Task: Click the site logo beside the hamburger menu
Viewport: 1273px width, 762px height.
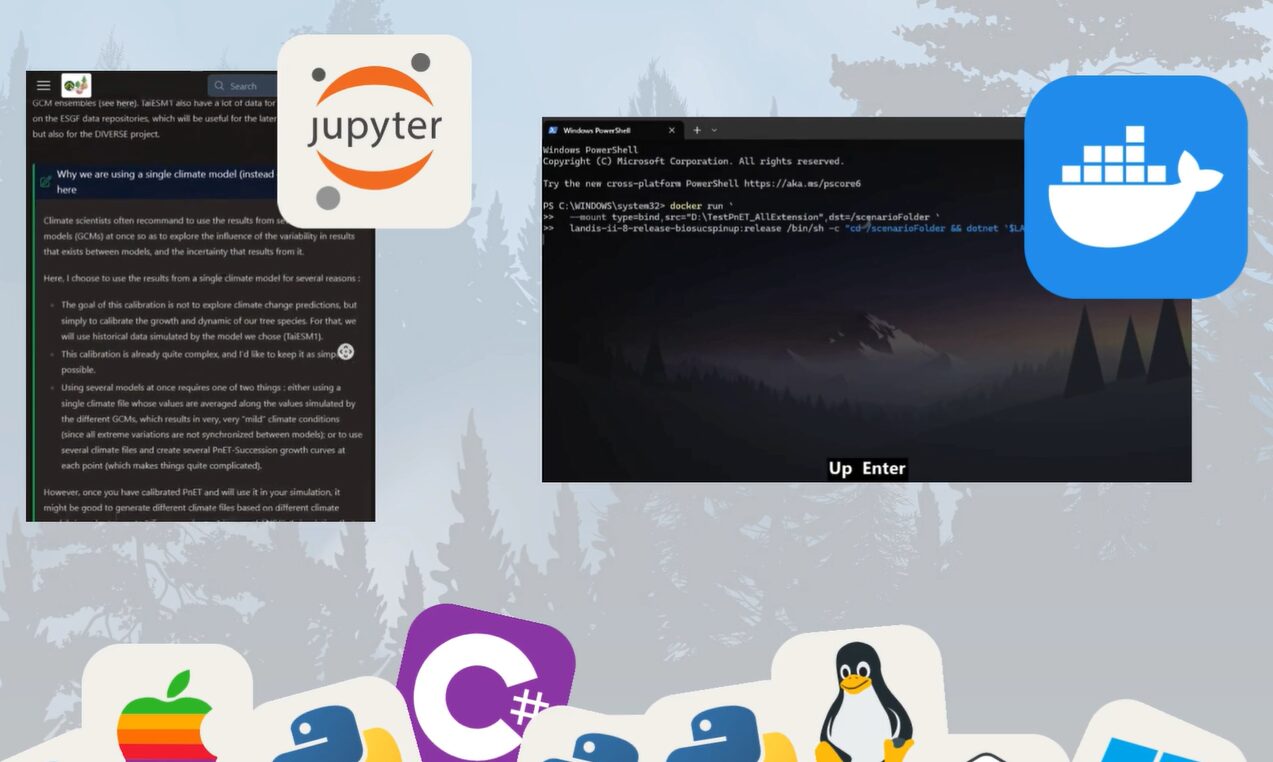Action: [x=76, y=86]
